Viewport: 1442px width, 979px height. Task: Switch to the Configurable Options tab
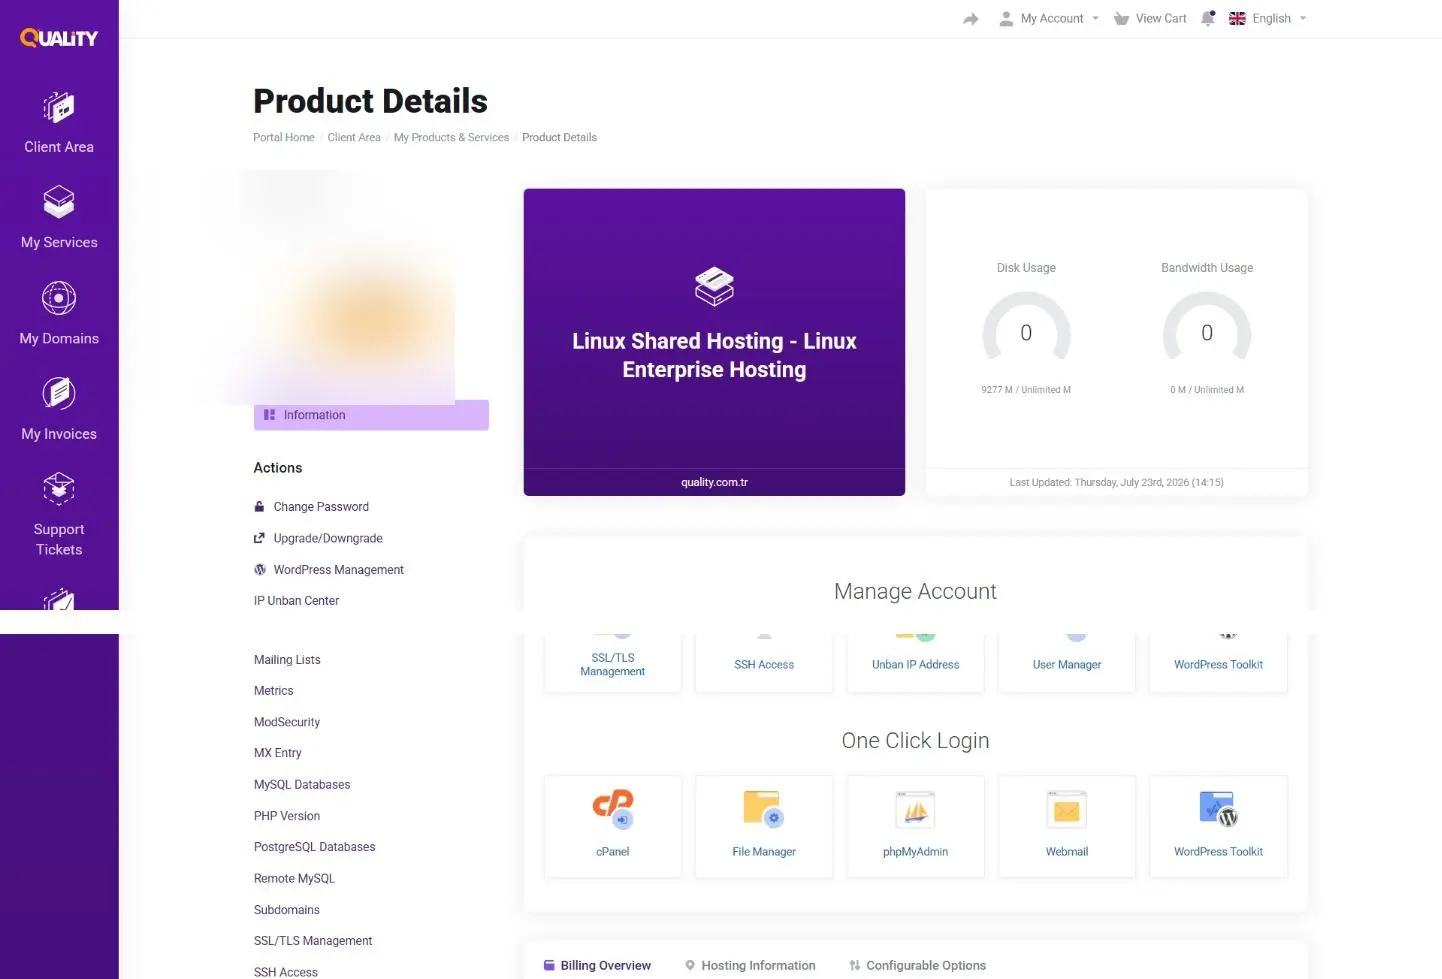coord(917,965)
